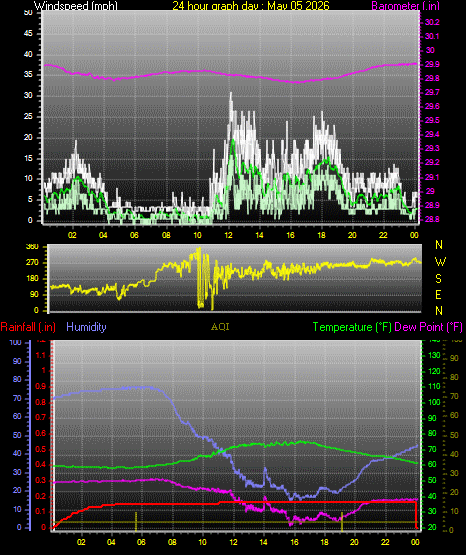Click the Dew Point (°F) legend label
The width and height of the screenshot is (466, 555).
pos(428,327)
